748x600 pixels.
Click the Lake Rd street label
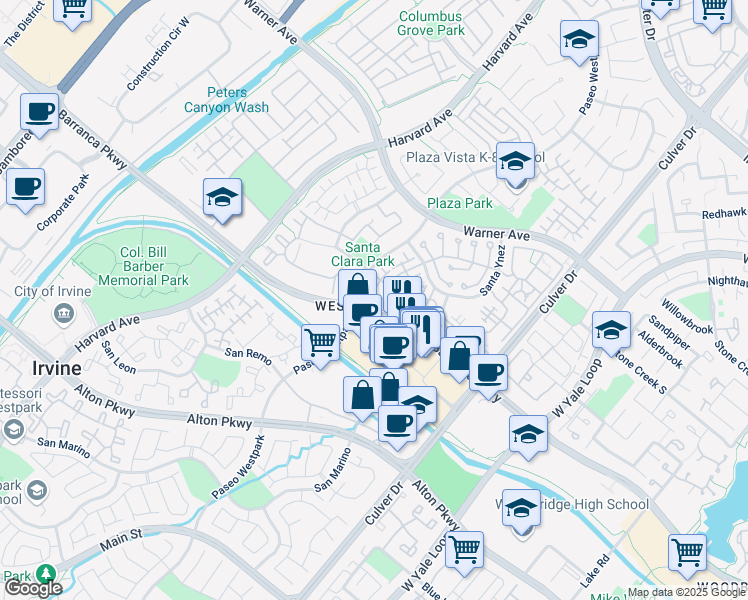(595, 571)
